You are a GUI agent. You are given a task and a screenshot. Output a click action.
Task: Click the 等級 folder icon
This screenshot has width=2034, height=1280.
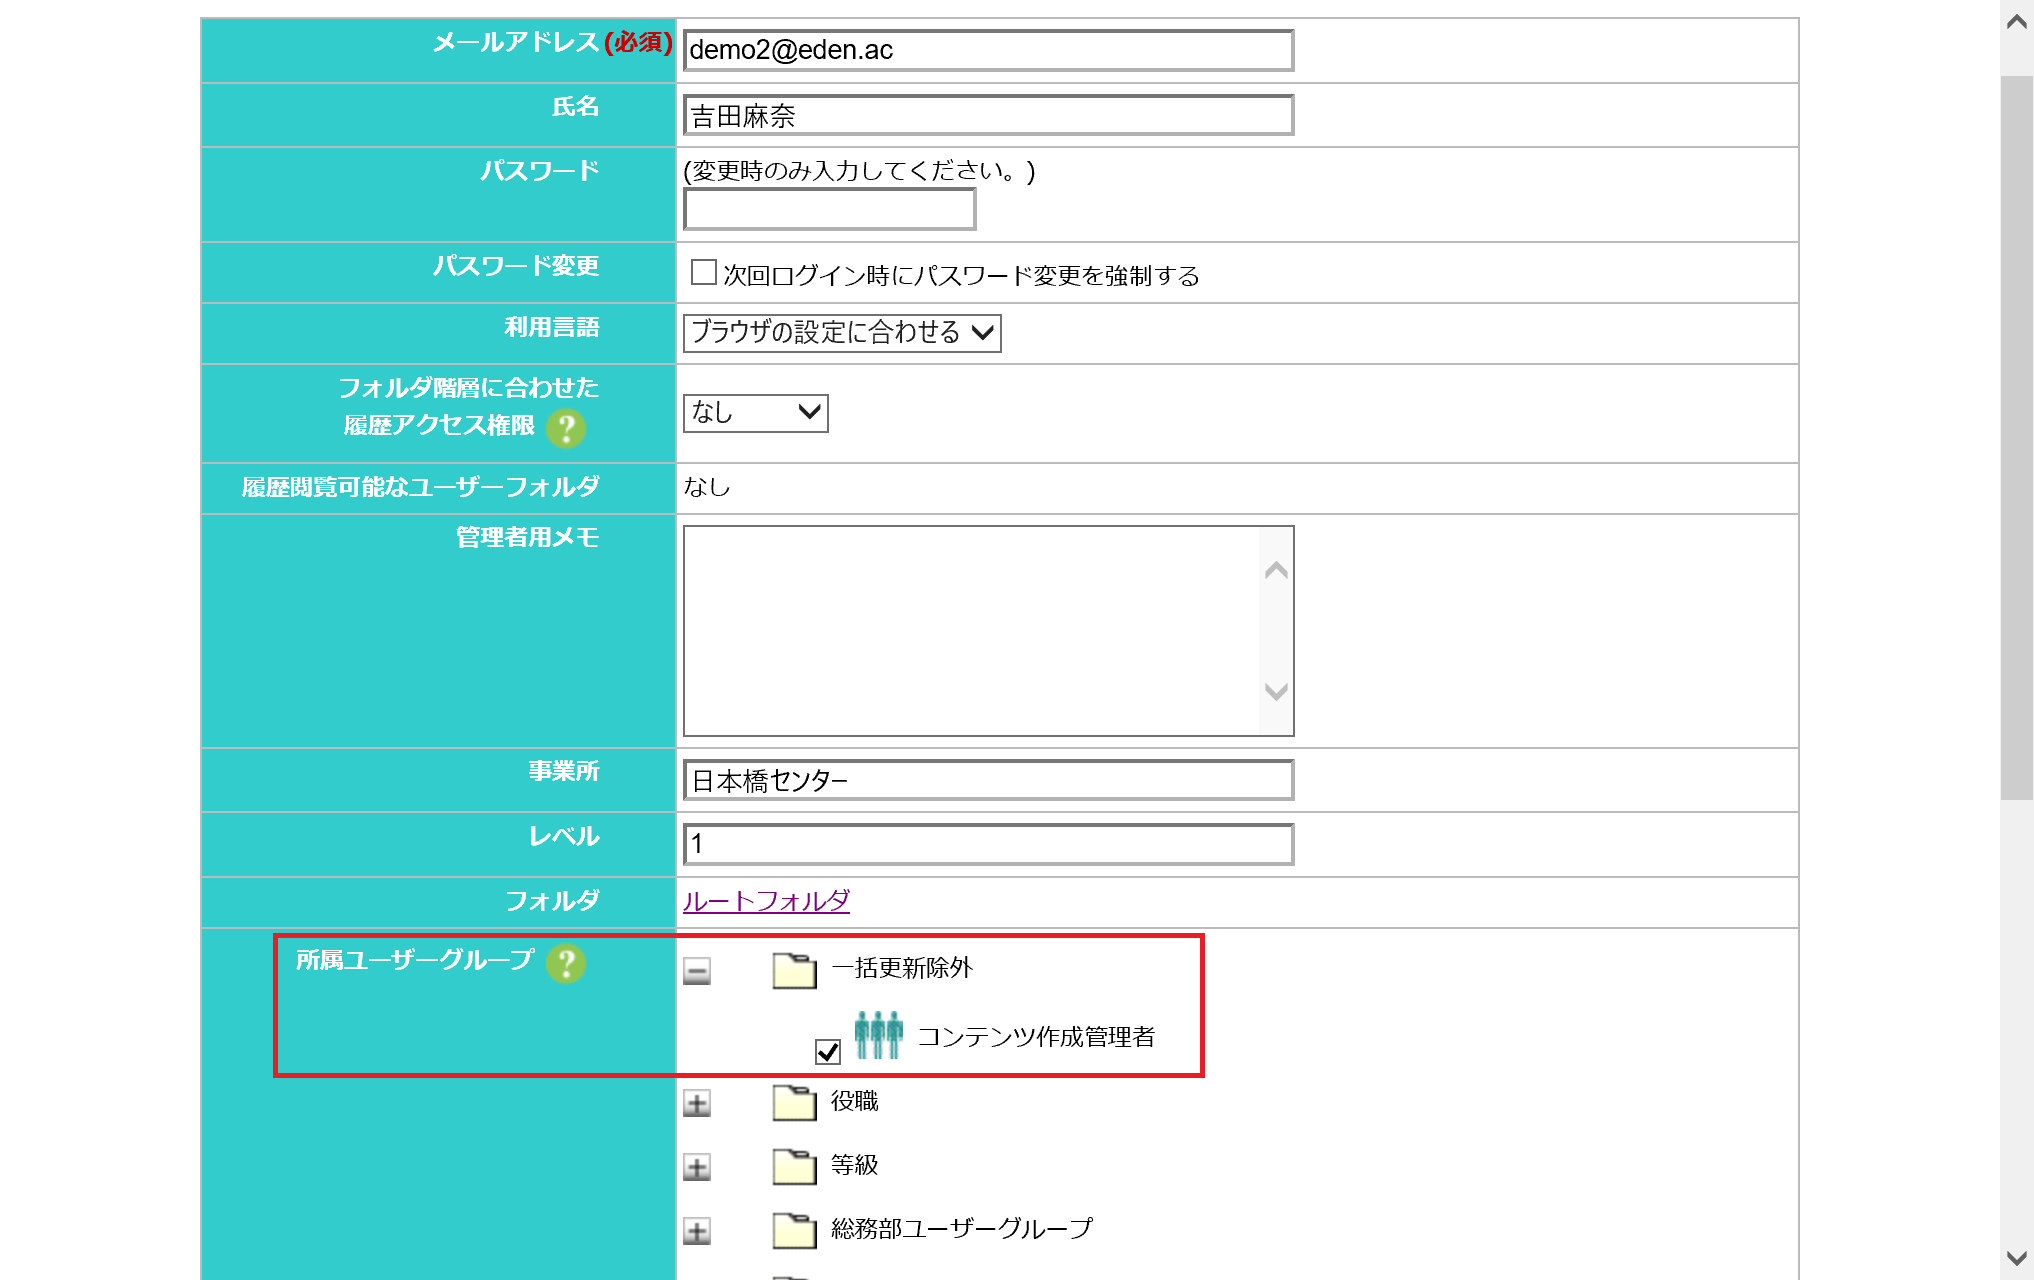click(795, 1167)
